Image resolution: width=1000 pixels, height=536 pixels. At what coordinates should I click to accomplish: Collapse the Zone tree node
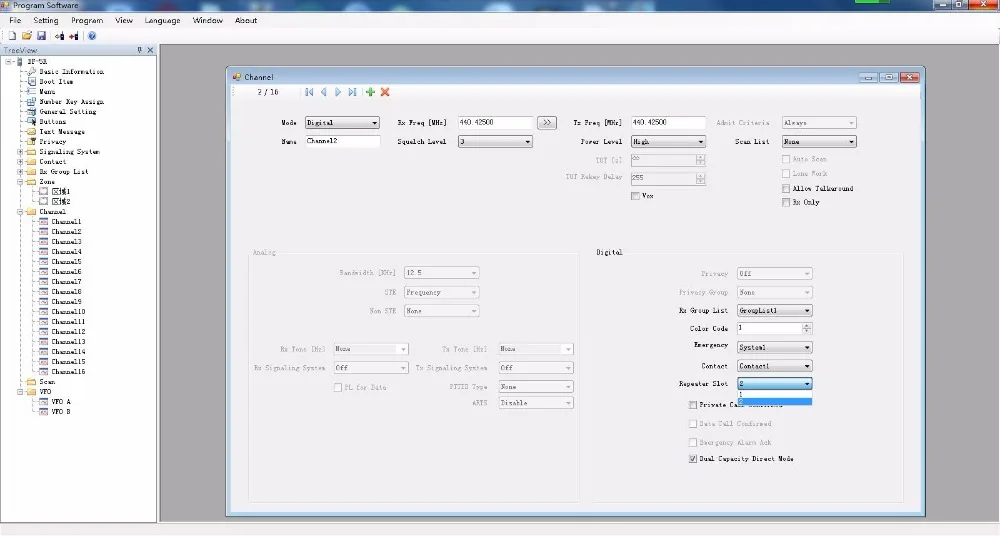tap(20, 182)
